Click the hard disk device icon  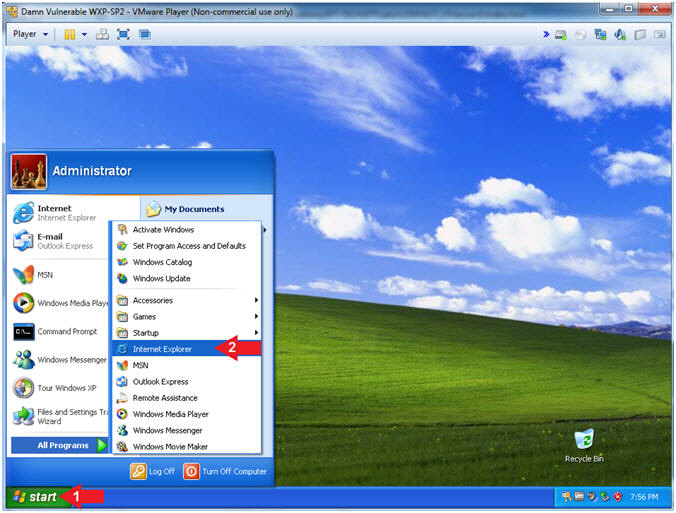[x=561, y=35]
